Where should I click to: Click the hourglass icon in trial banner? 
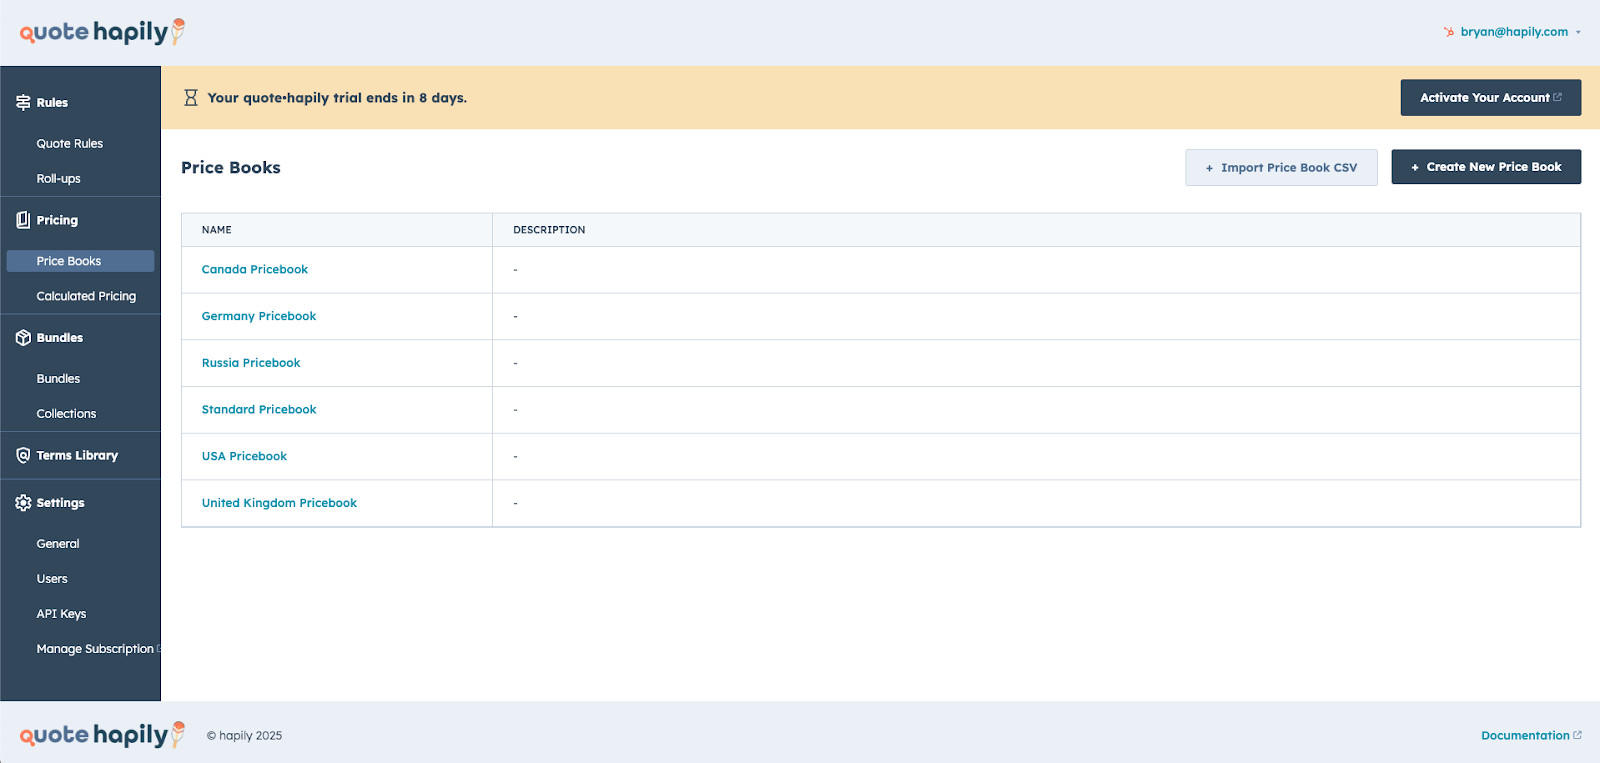point(191,98)
